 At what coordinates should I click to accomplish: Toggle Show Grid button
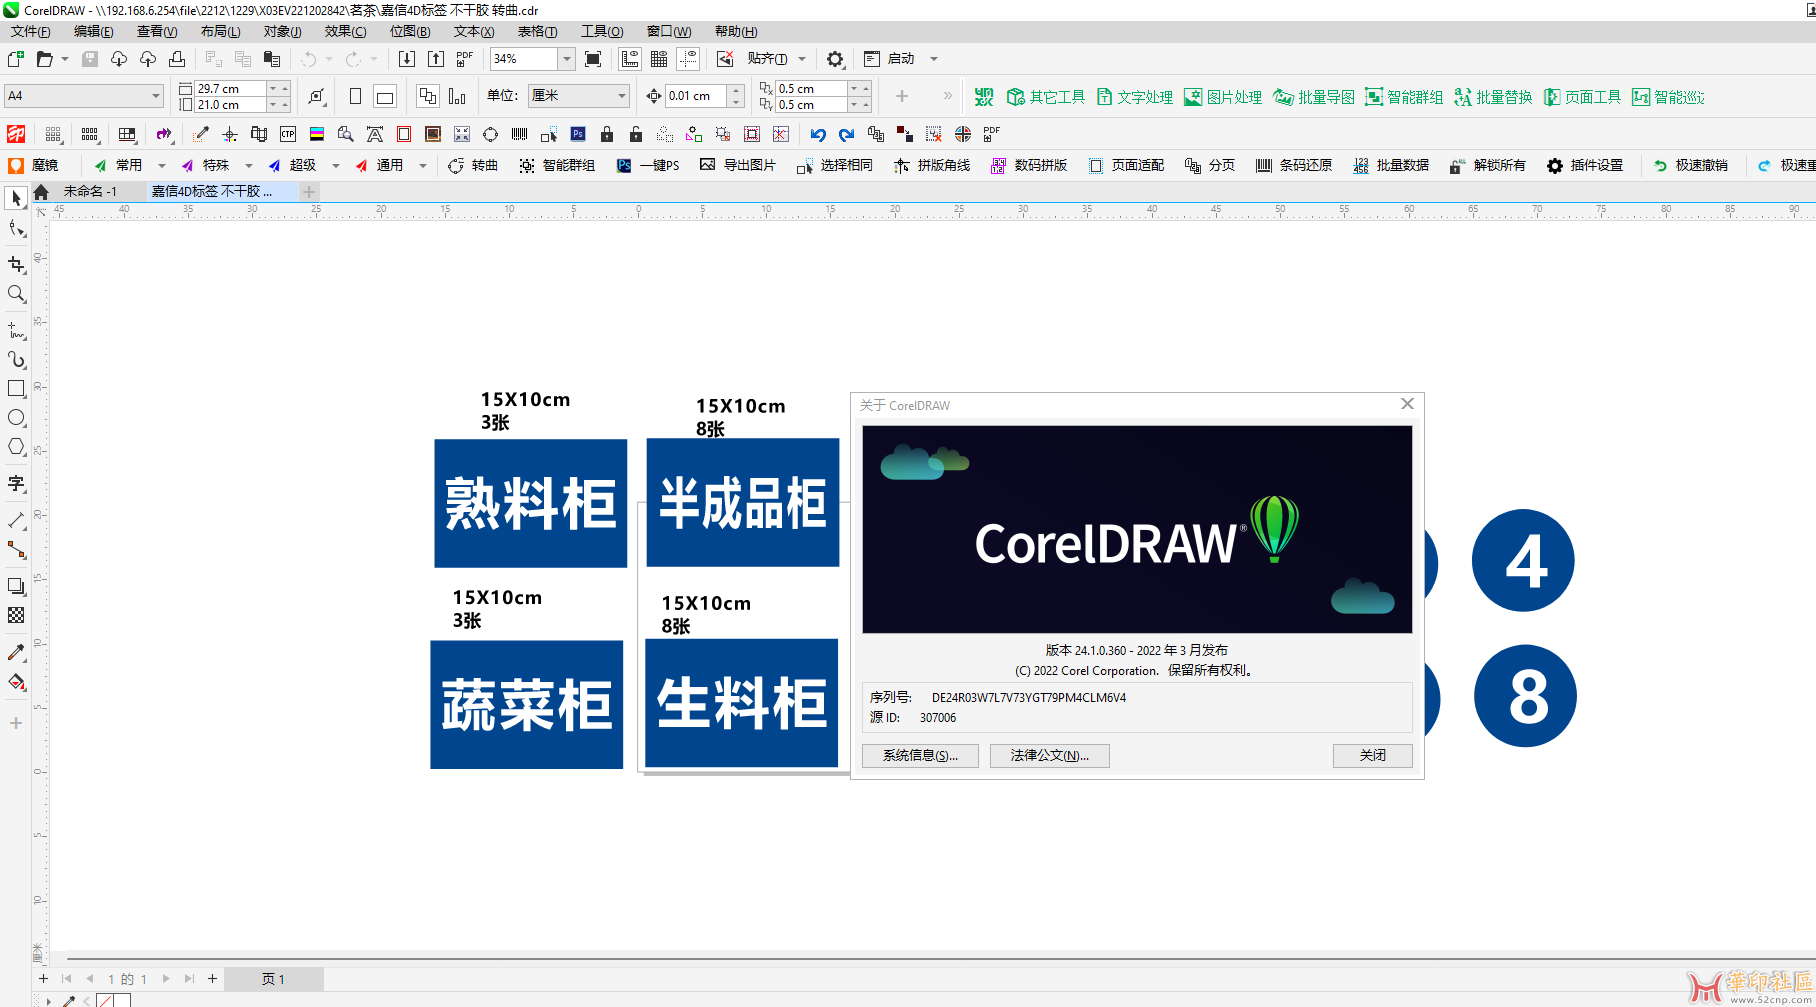[x=659, y=59]
